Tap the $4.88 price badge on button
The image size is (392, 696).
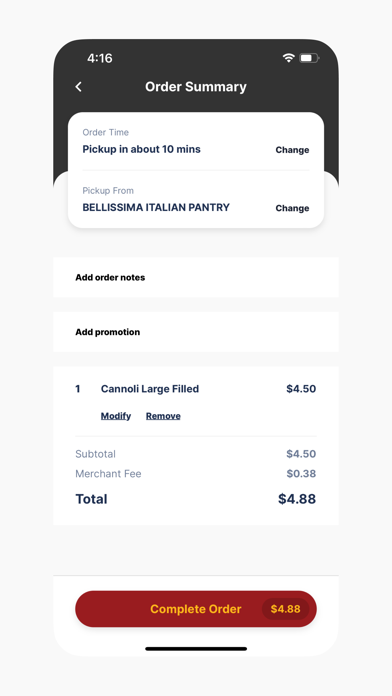coord(285,609)
